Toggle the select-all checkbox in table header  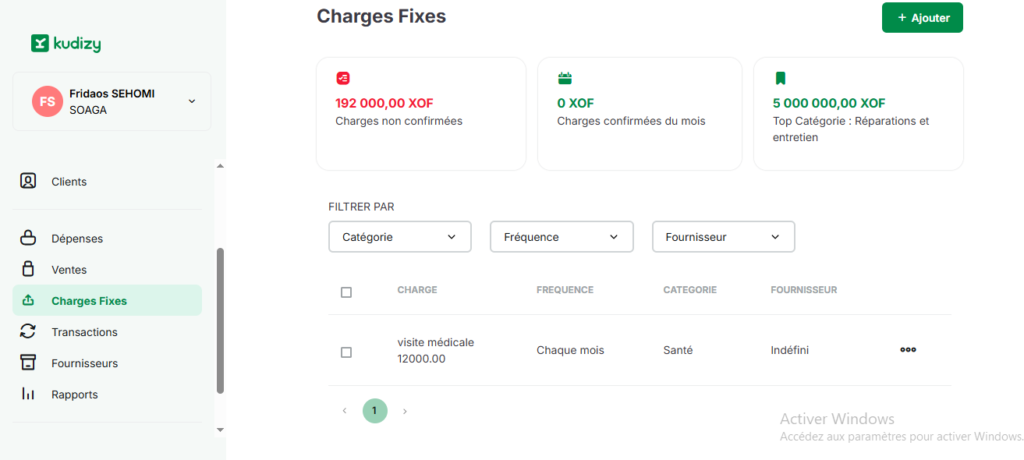click(x=346, y=292)
